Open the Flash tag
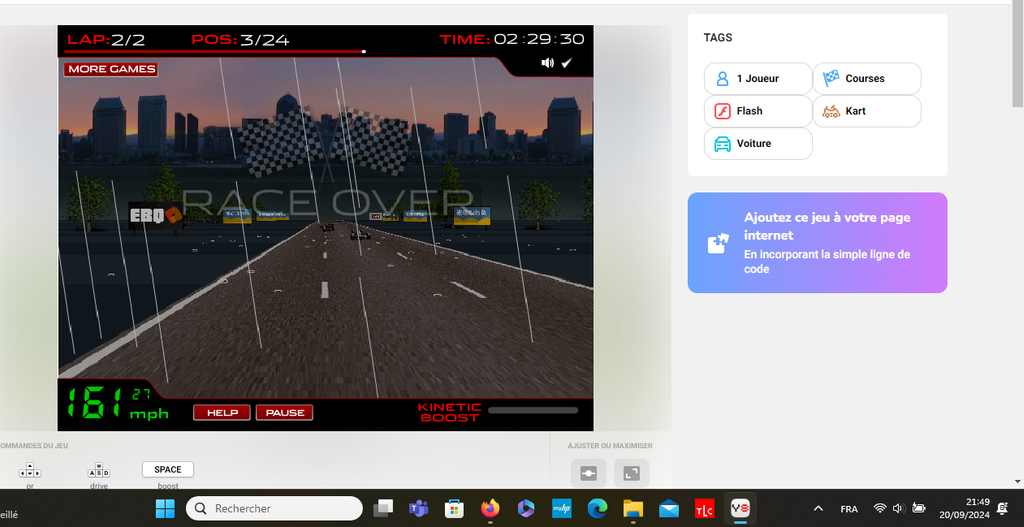The image size is (1024, 527). pos(758,111)
